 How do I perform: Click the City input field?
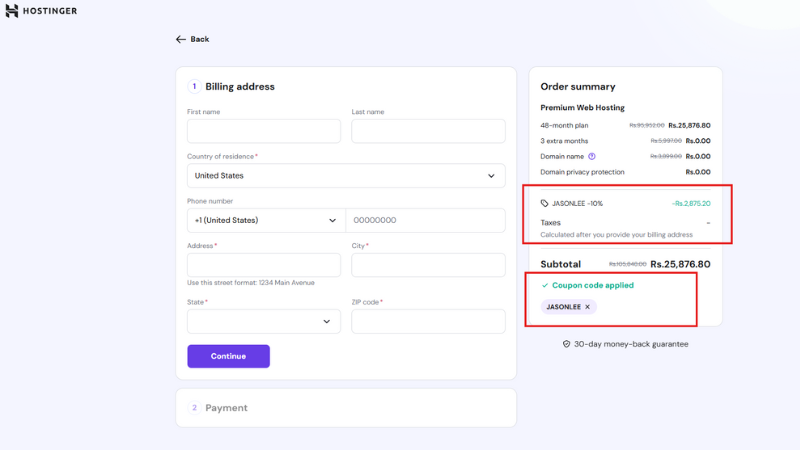coord(428,265)
